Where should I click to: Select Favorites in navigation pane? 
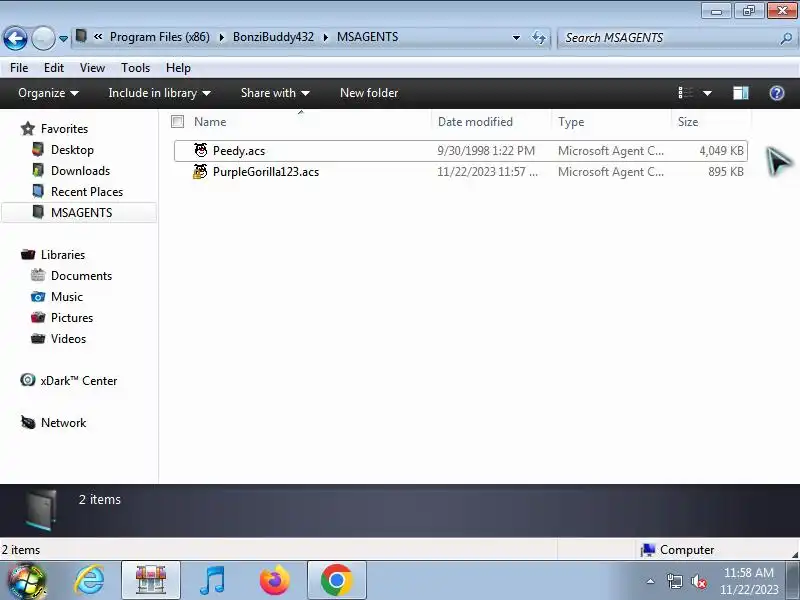point(64,129)
